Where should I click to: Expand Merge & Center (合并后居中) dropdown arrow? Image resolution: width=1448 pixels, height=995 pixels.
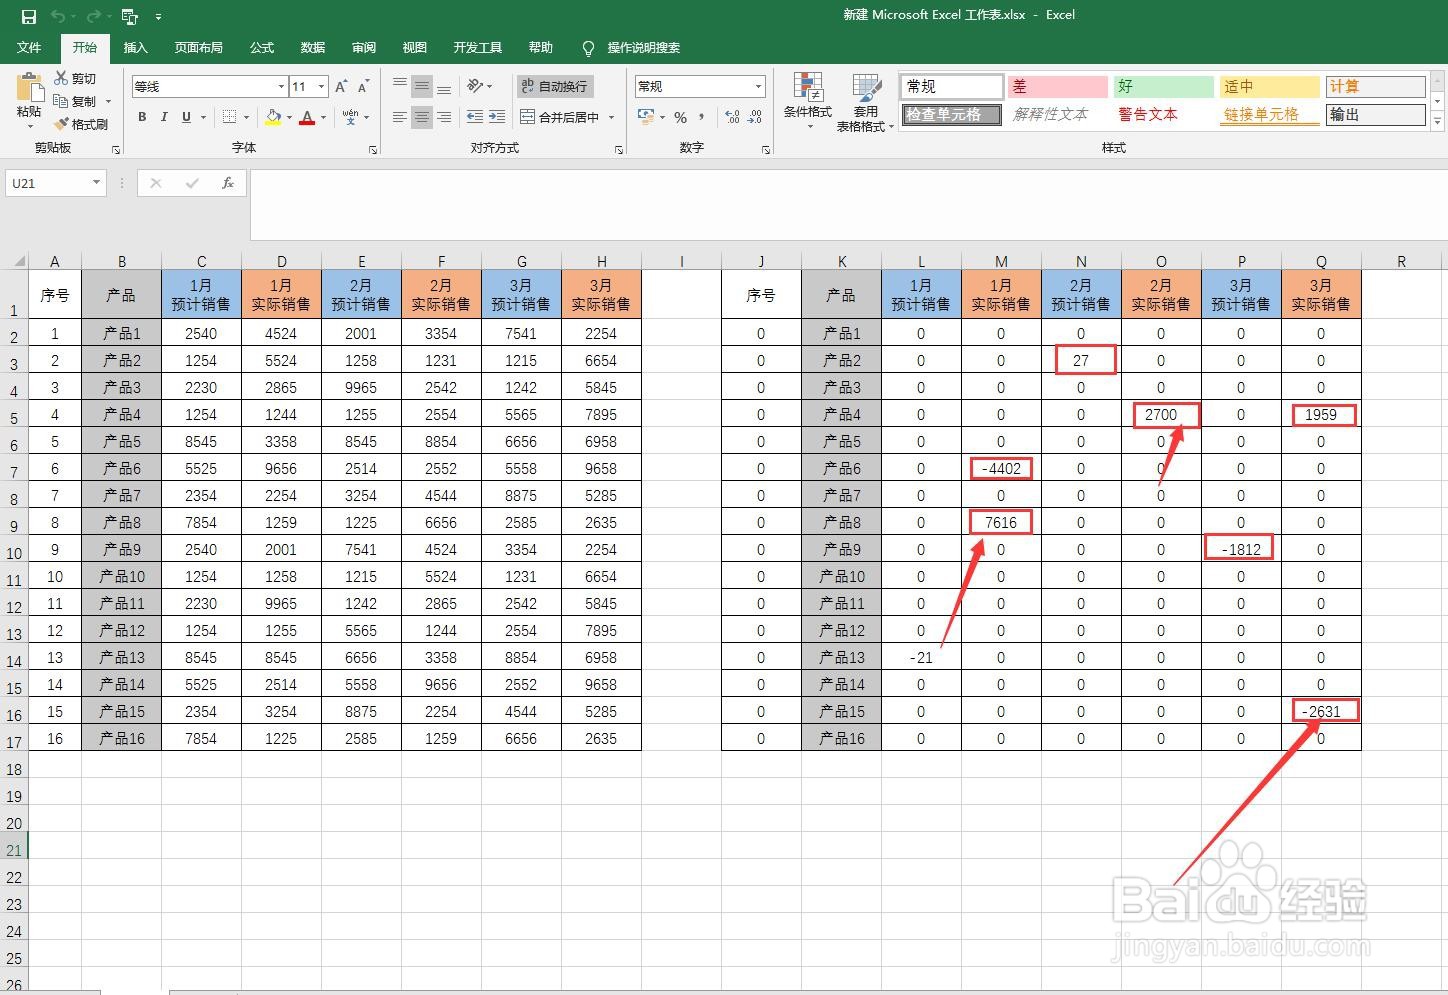click(611, 117)
